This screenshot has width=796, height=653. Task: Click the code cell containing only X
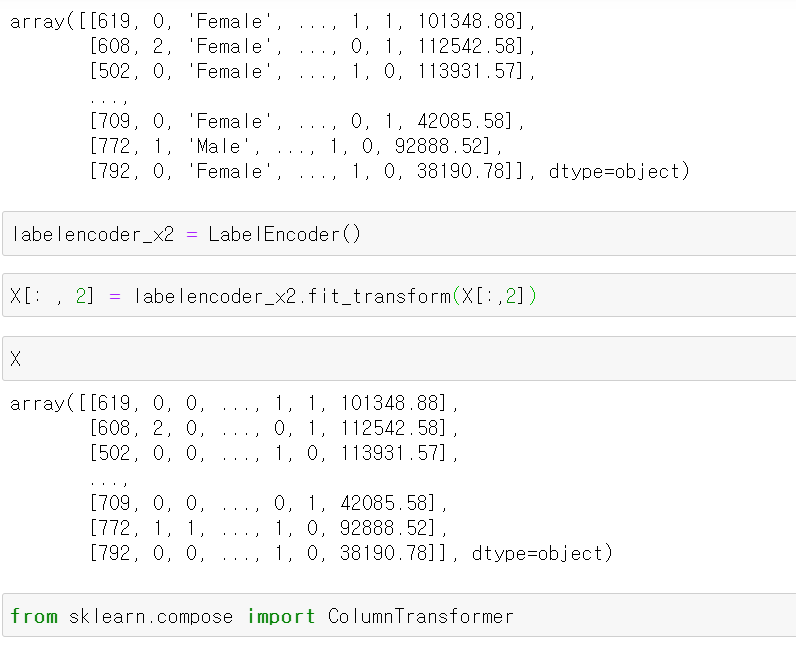tap(399, 358)
